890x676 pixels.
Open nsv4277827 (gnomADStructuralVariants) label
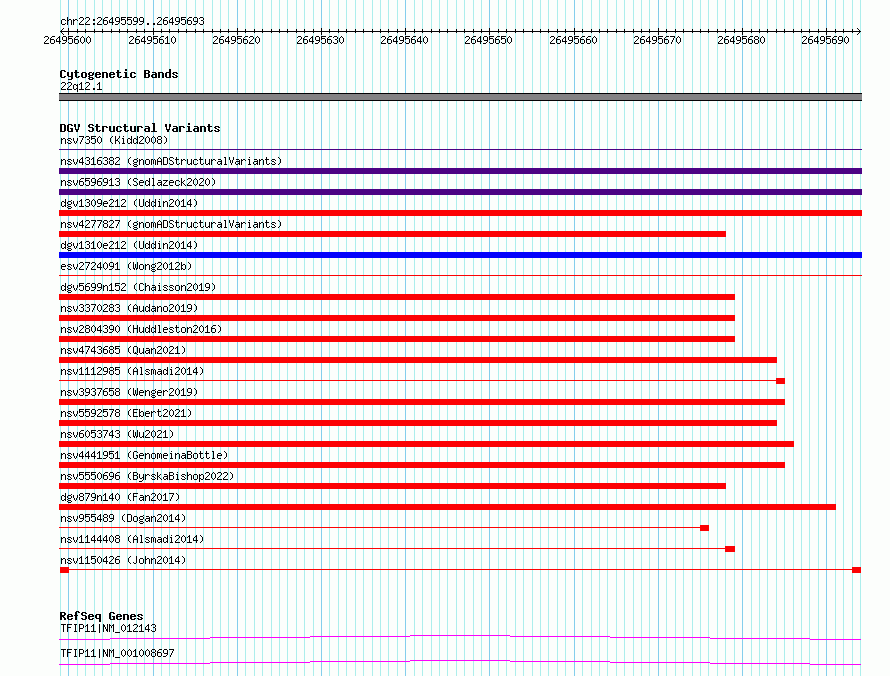(x=171, y=224)
